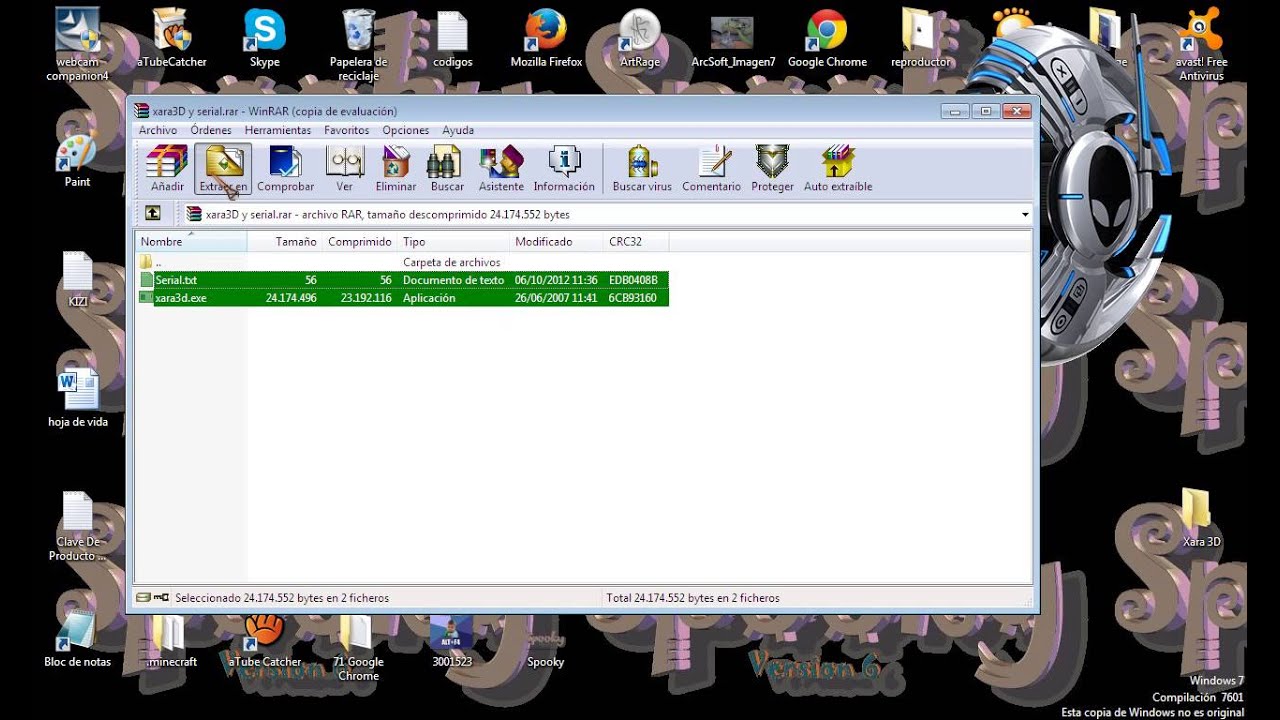This screenshot has width=1280, height=720.
Task: Click CRC32 value 6CB93160
Action: coord(632,298)
